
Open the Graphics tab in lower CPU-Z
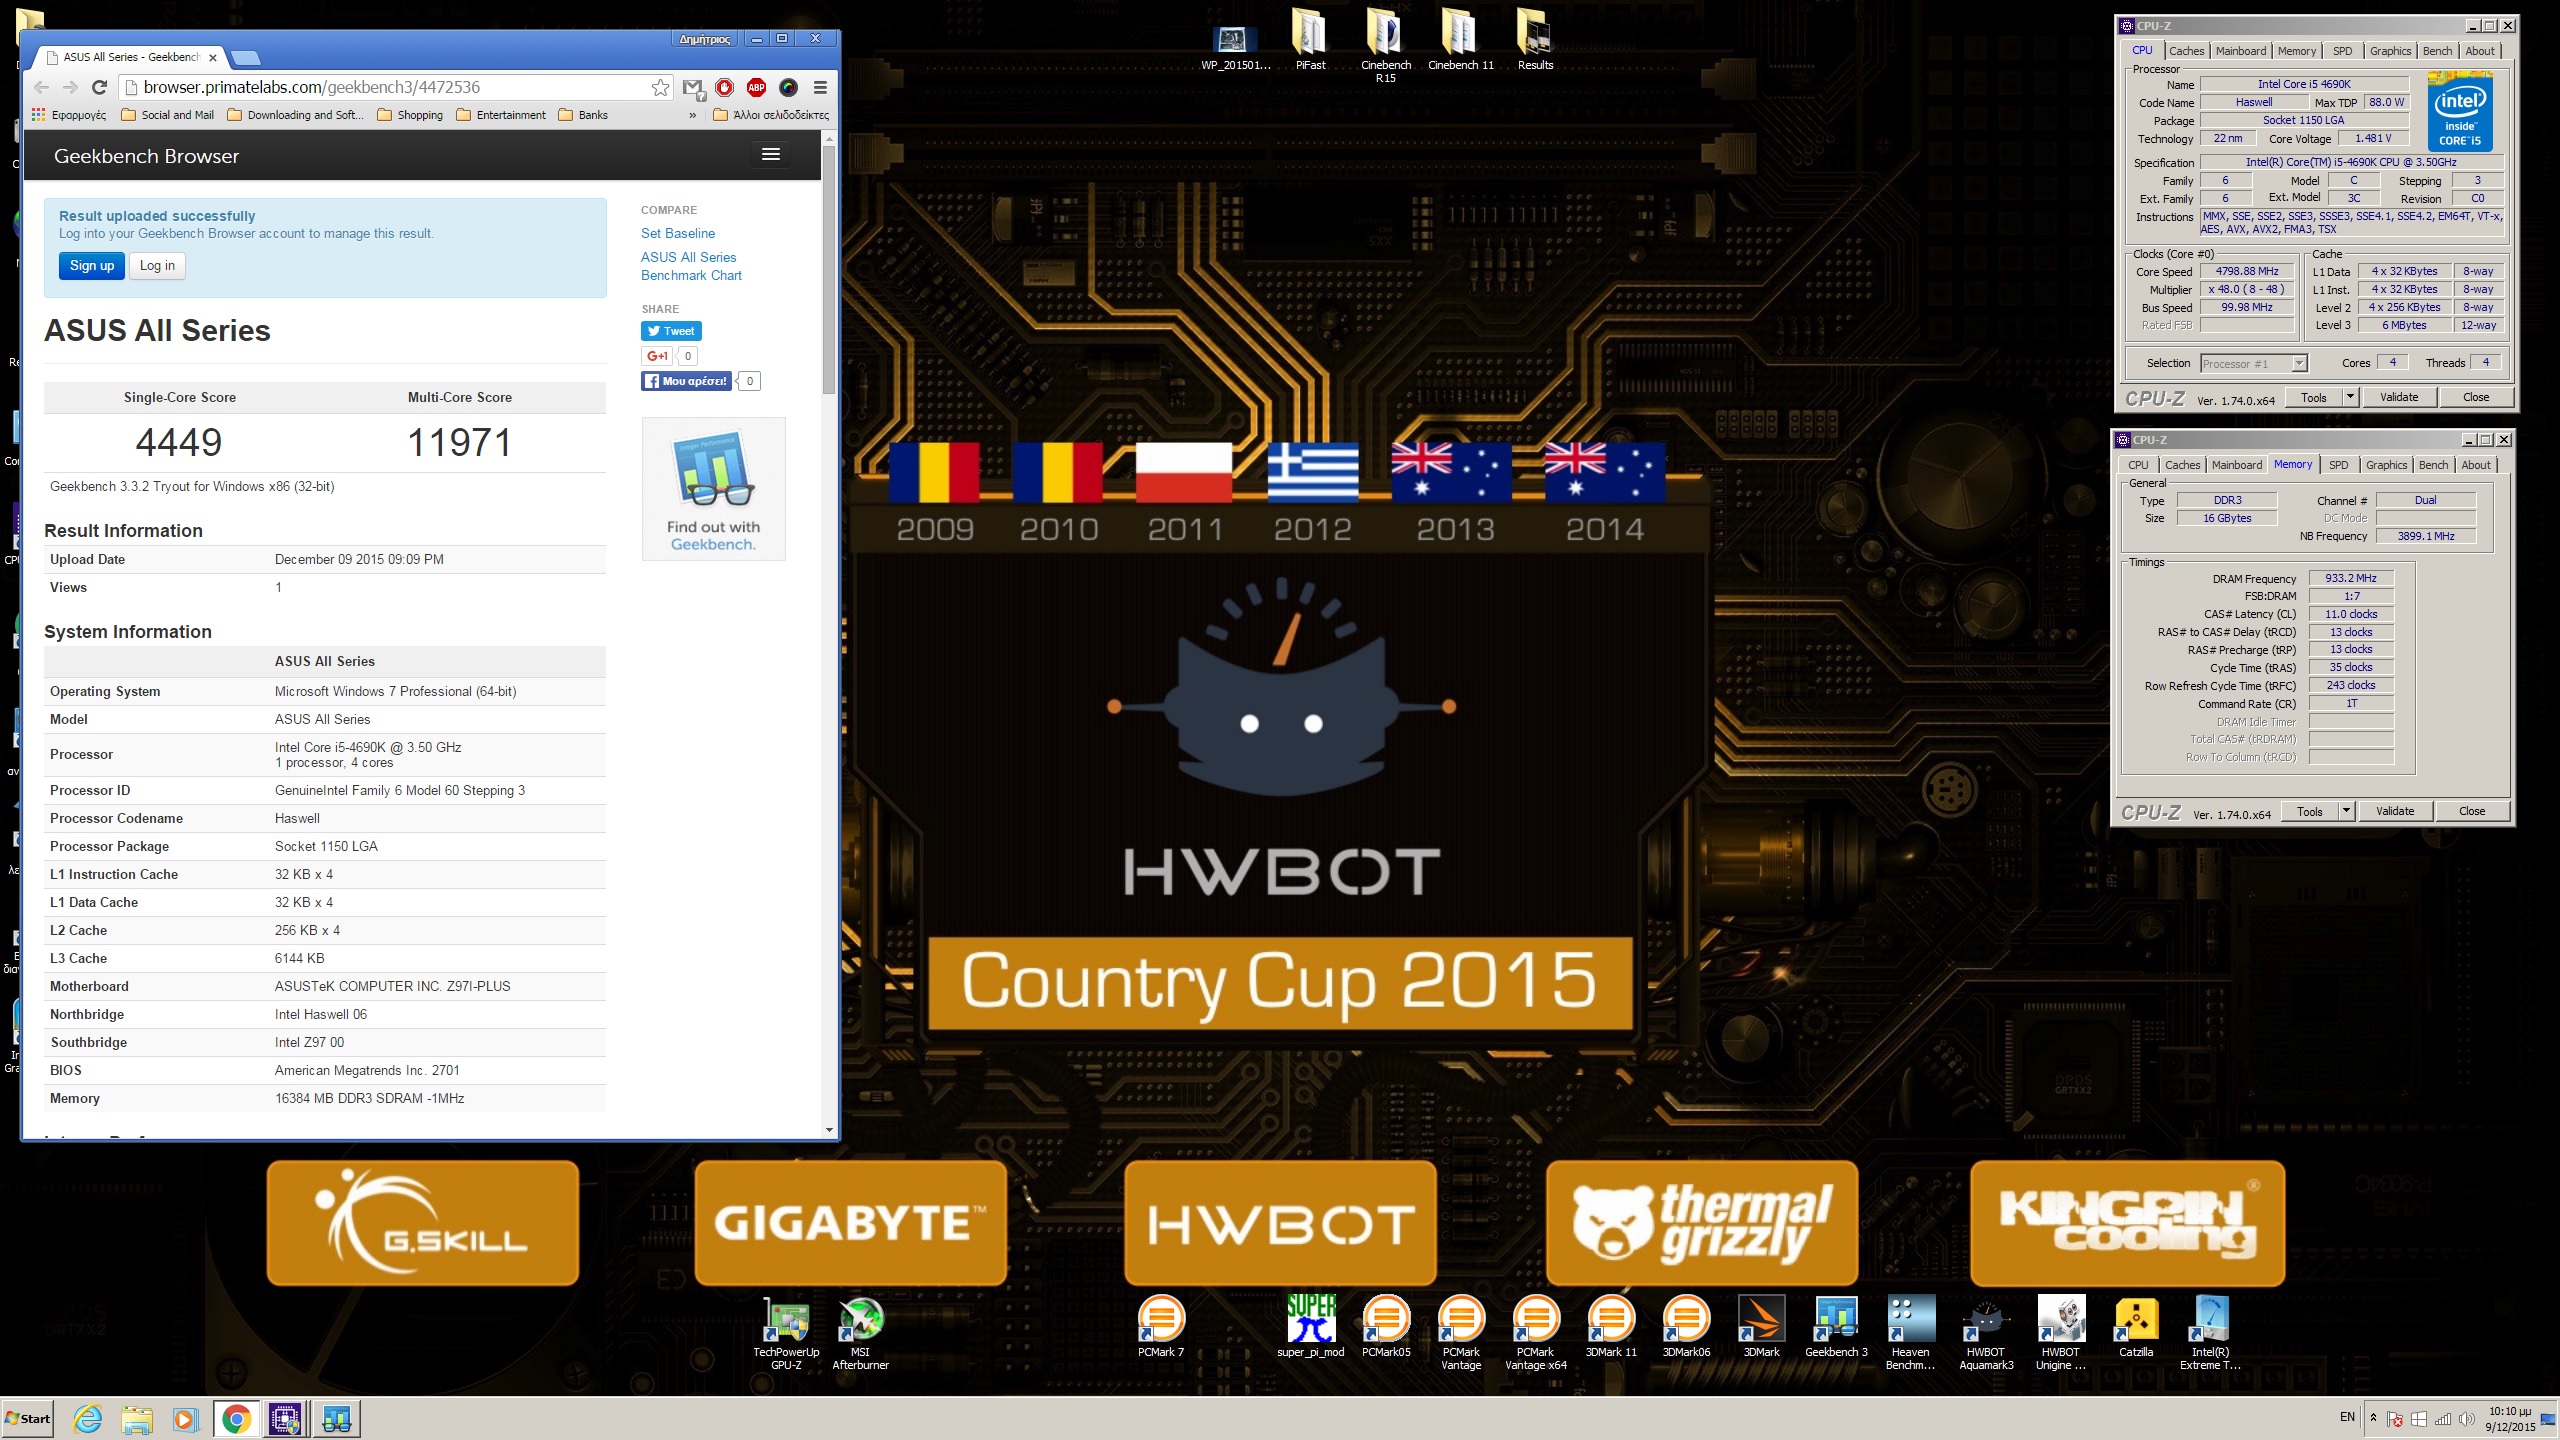coord(2386,465)
